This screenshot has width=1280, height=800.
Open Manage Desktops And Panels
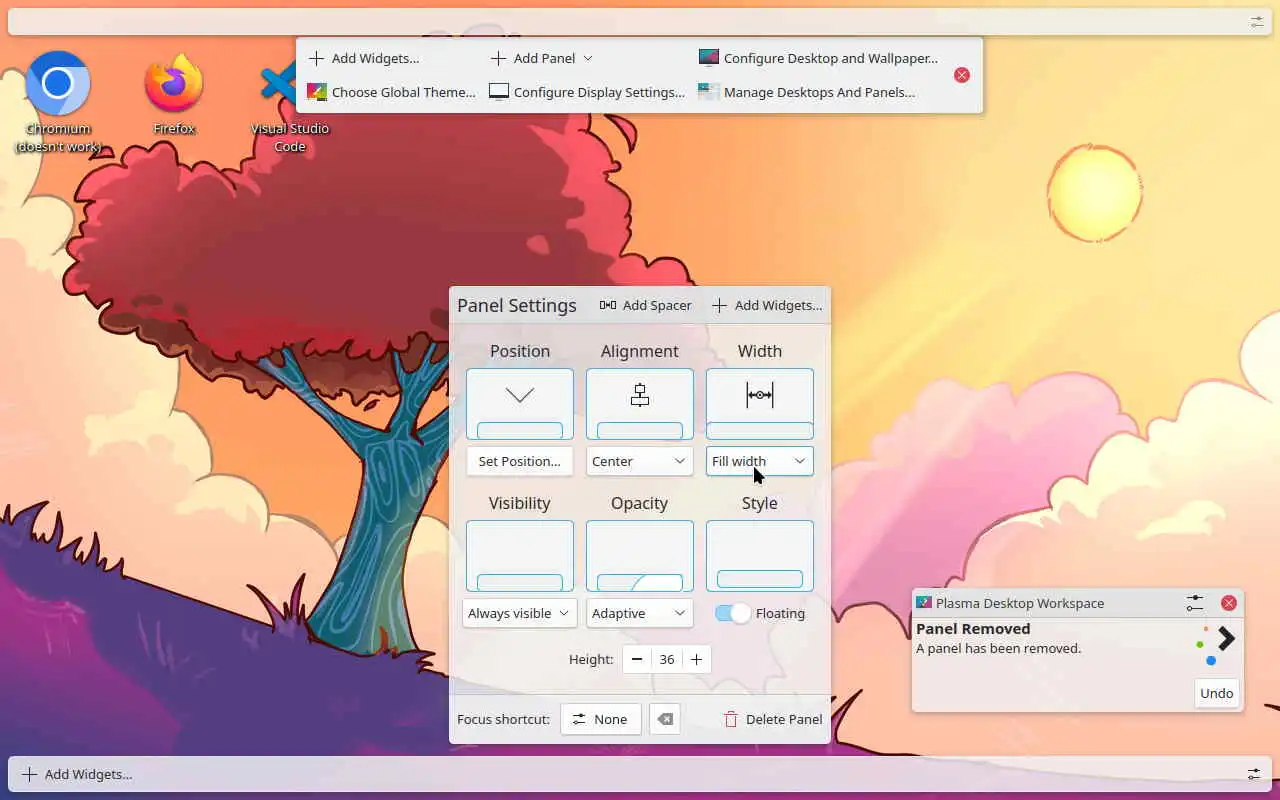tap(807, 92)
